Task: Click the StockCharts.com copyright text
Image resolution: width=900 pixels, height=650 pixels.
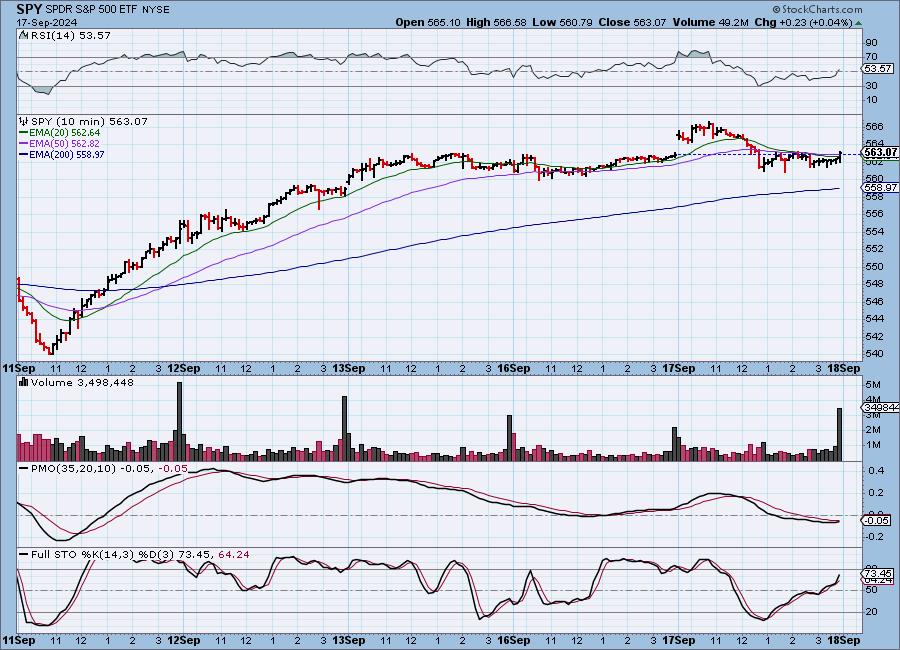Action: (x=817, y=9)
